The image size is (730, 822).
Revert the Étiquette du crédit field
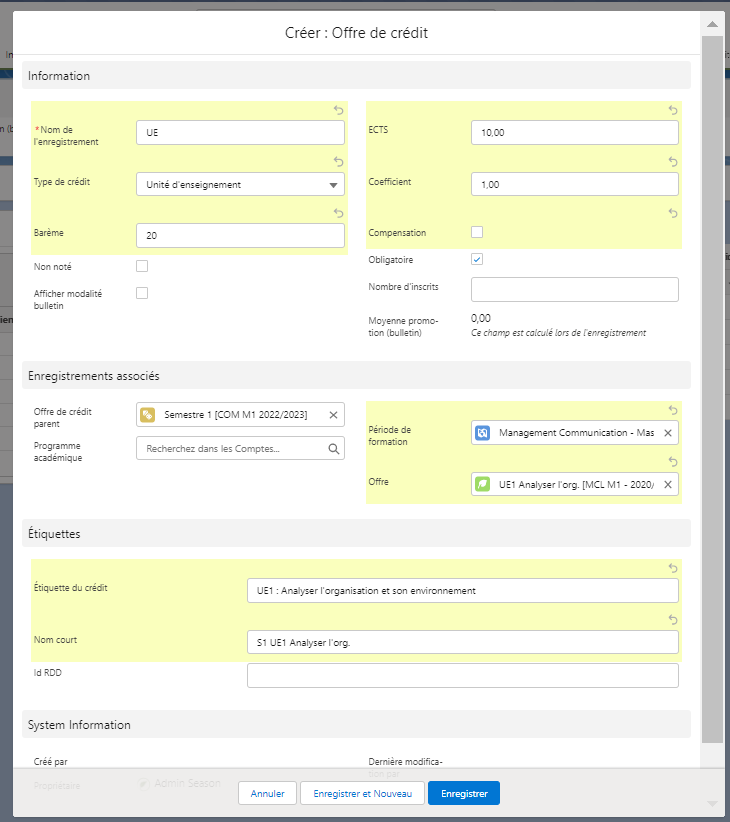(x=672, y=568)
